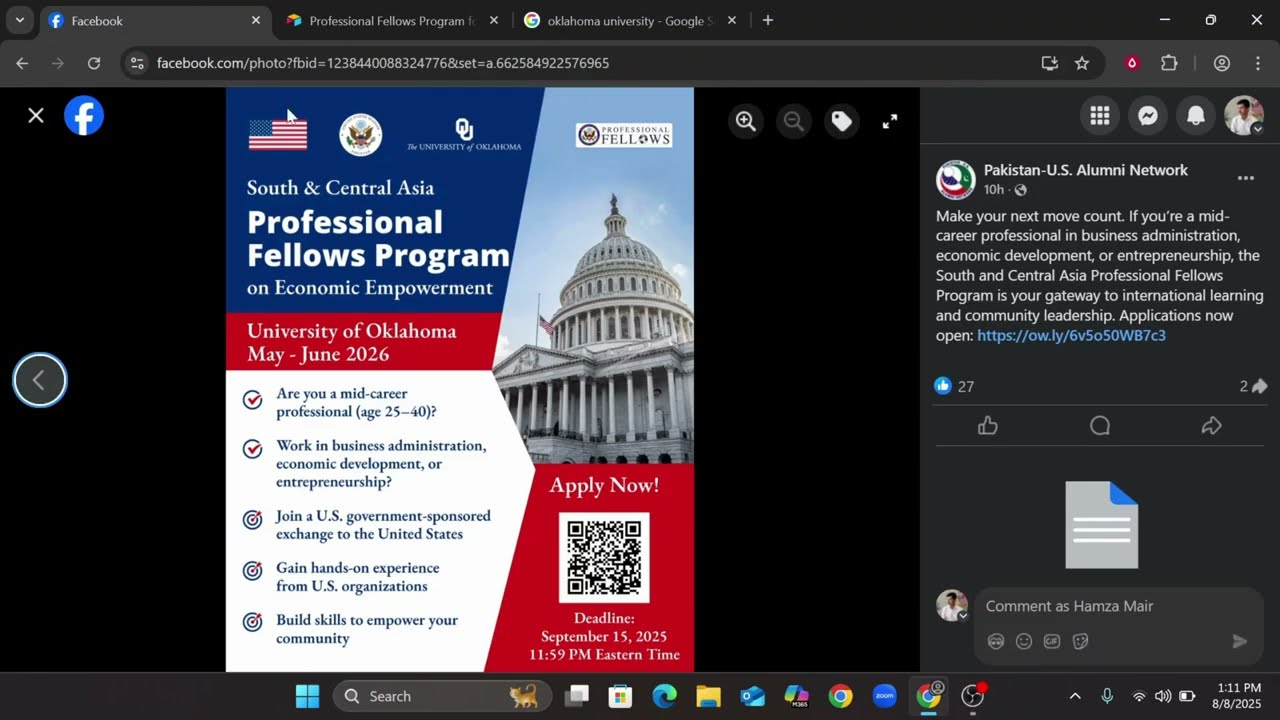Close the photo viewer with the X
This screenshot has width=1280, height=720.
pos(36,116)
